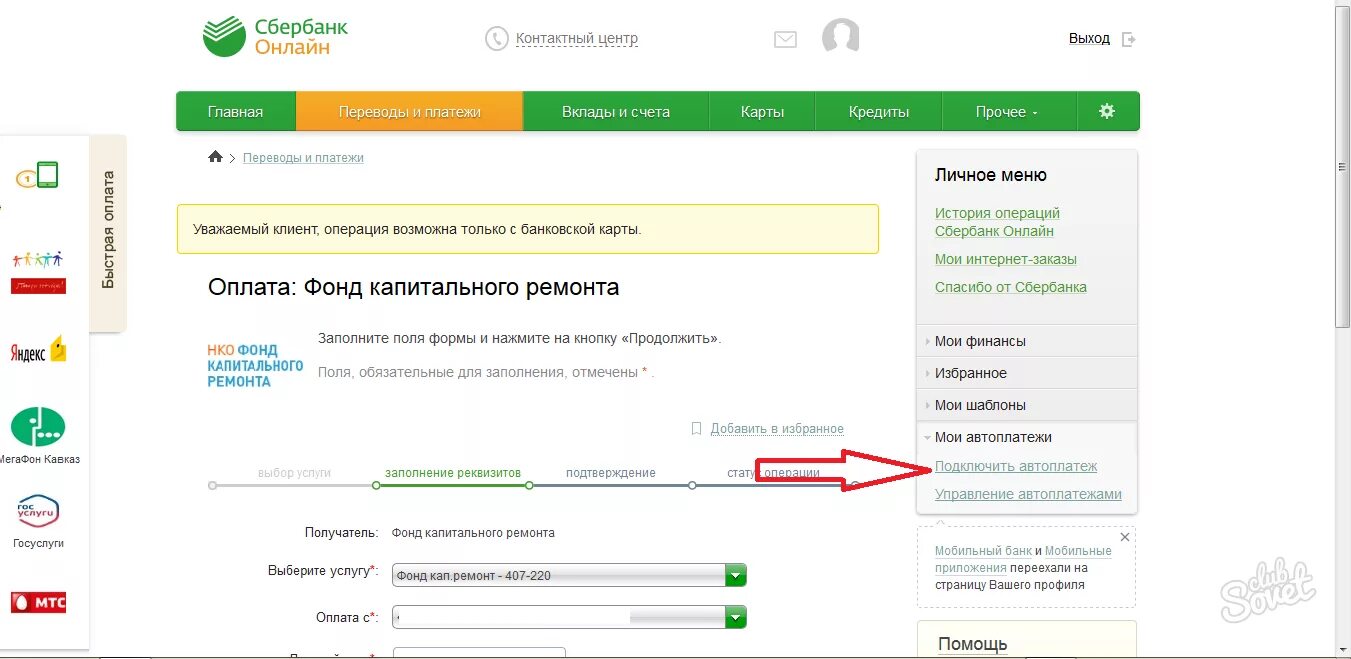Click the Выход link
The image size is (1351, 659).
click(1089, 38)
